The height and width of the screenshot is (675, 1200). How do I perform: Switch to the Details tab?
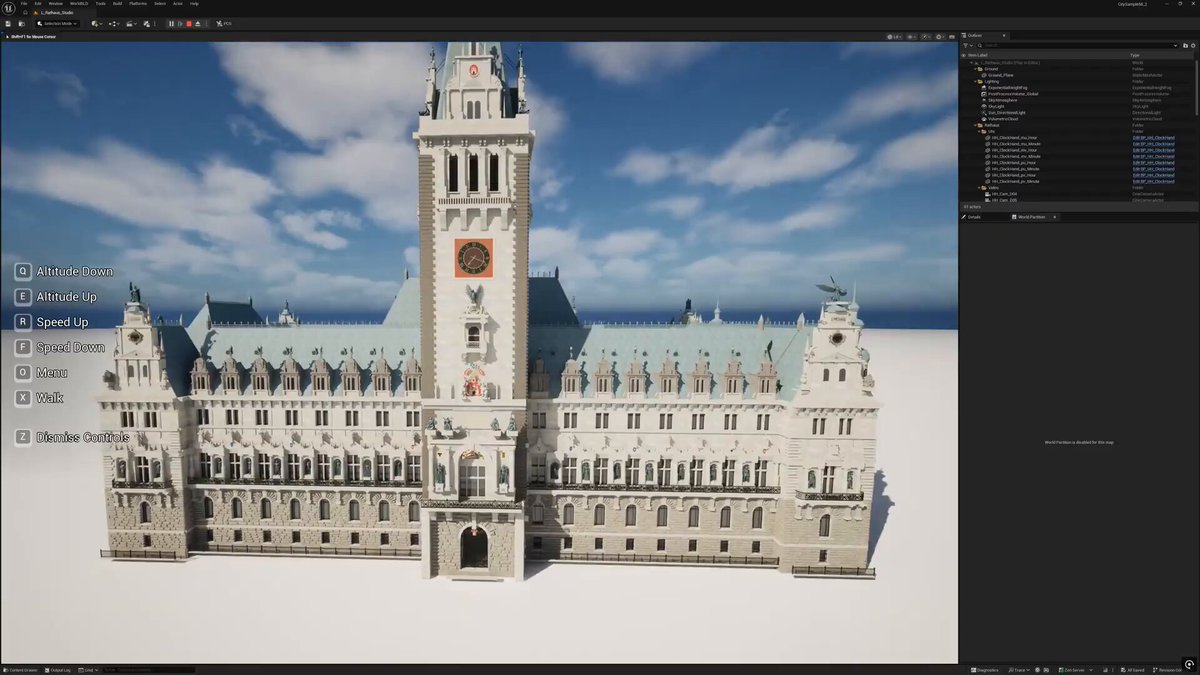pyautogui.click(x=972, y=217)
